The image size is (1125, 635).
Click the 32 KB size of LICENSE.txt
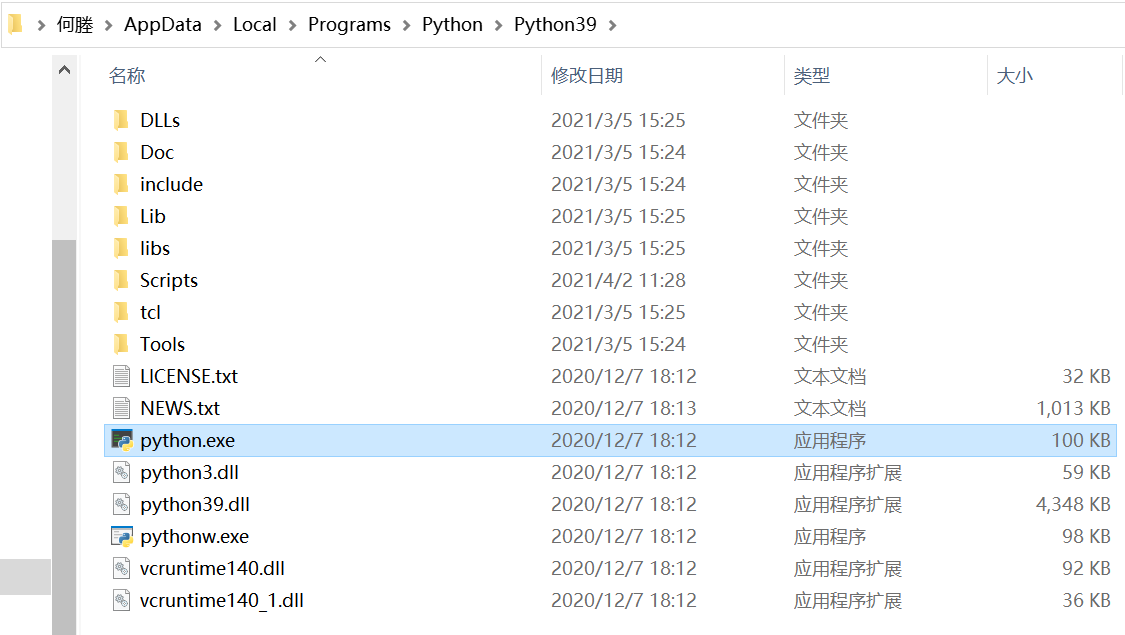click(1086, 376)
